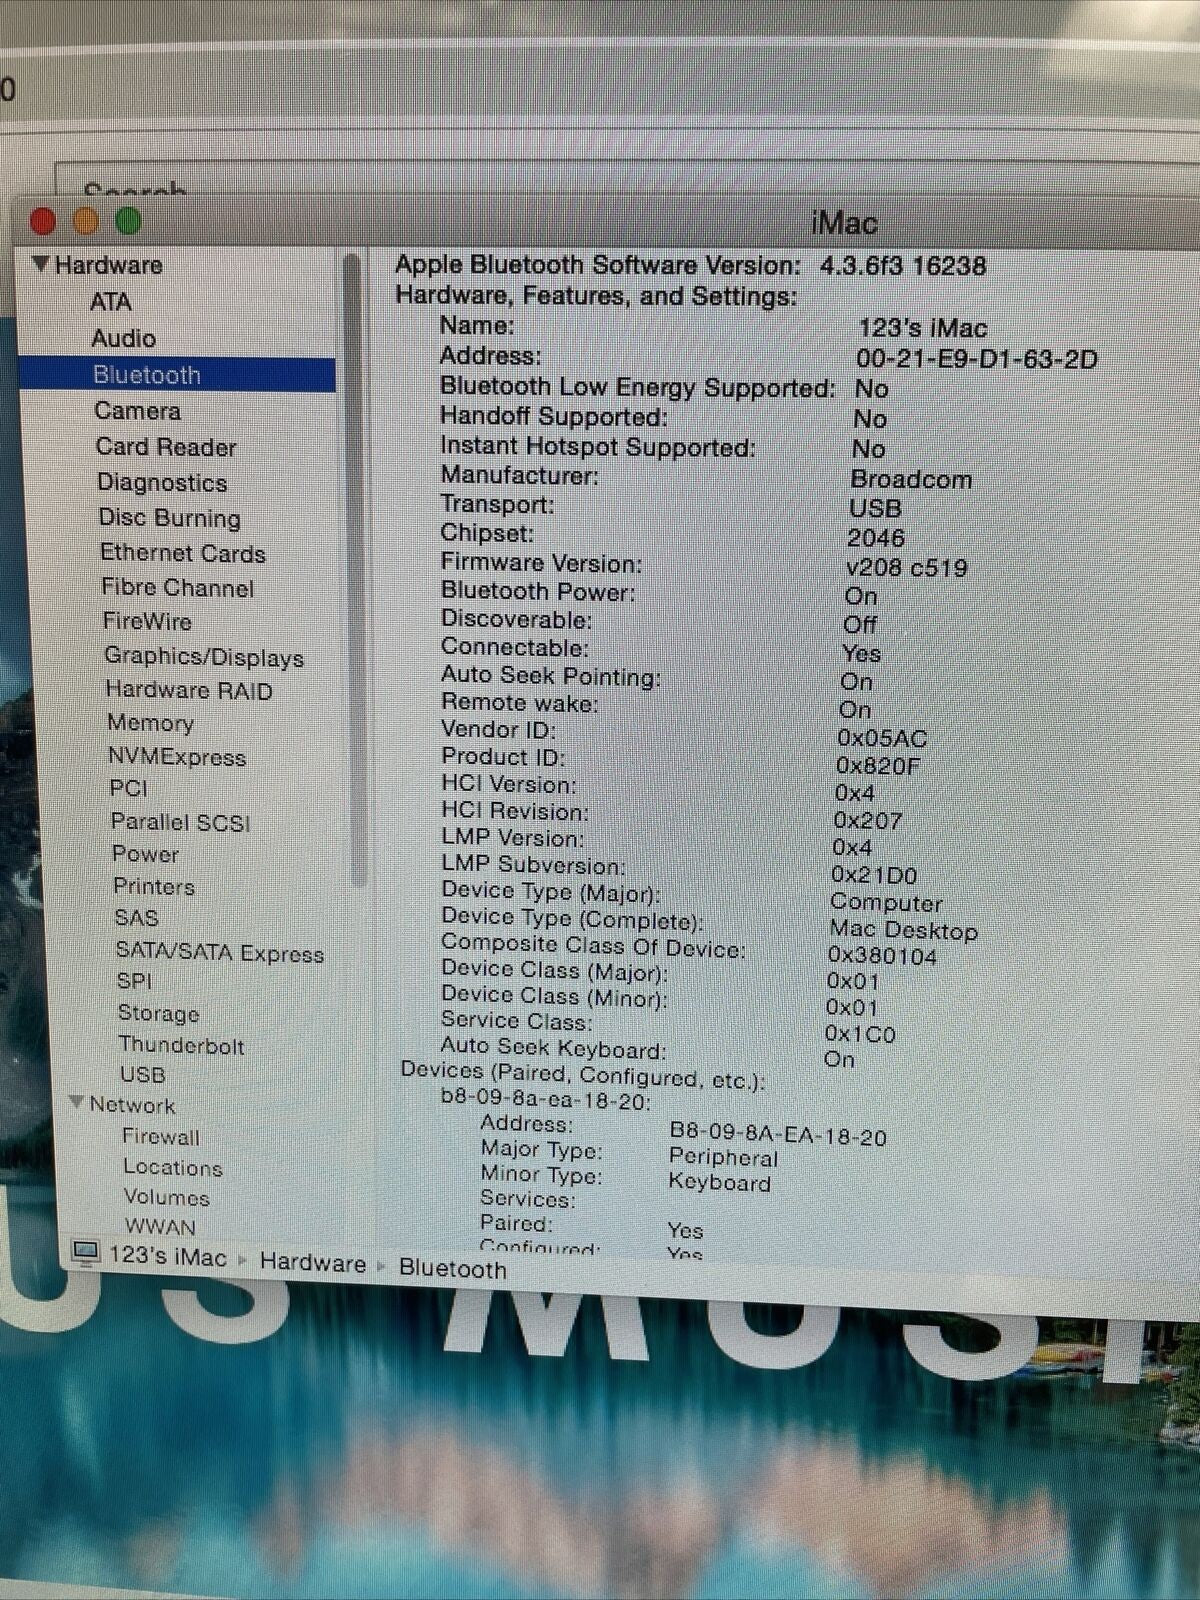
Task: Open Graphics/Displays entry
Action: click(203, 657)
